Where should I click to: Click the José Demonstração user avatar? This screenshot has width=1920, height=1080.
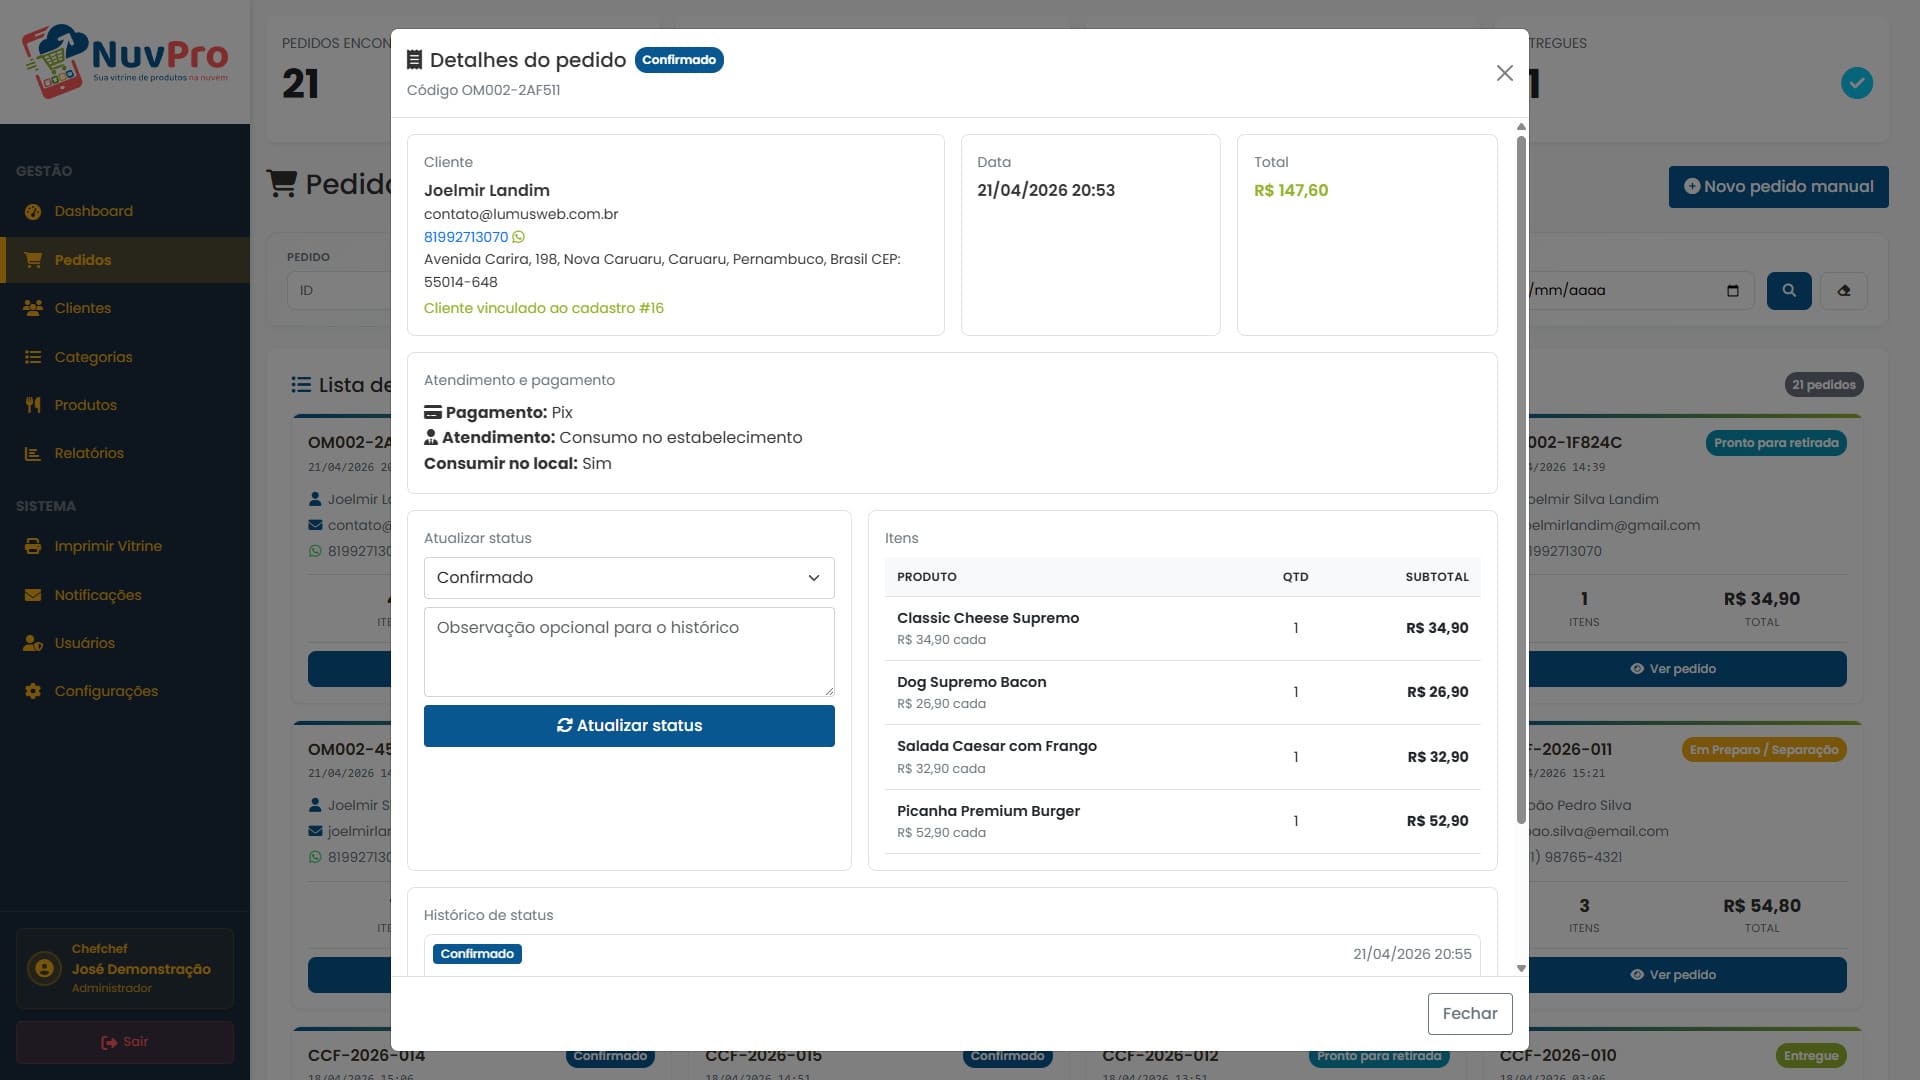pos(44,968)
